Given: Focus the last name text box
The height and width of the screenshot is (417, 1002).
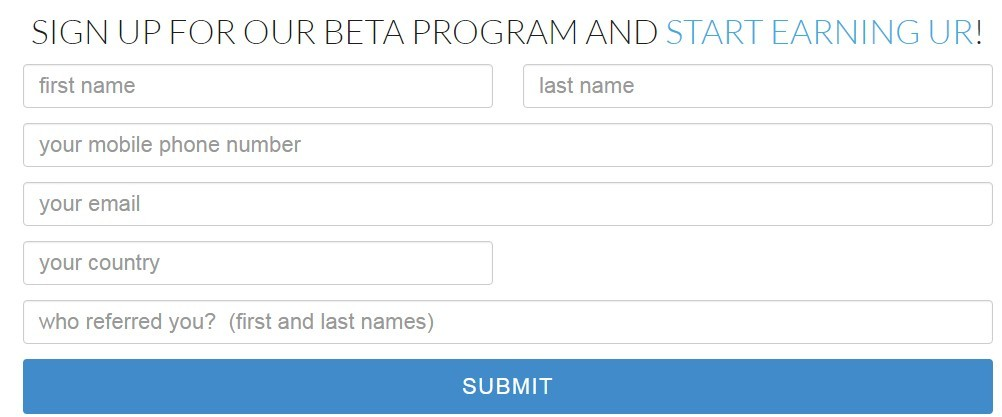Looking at the screenshot, I should click(x=757, y=86).
